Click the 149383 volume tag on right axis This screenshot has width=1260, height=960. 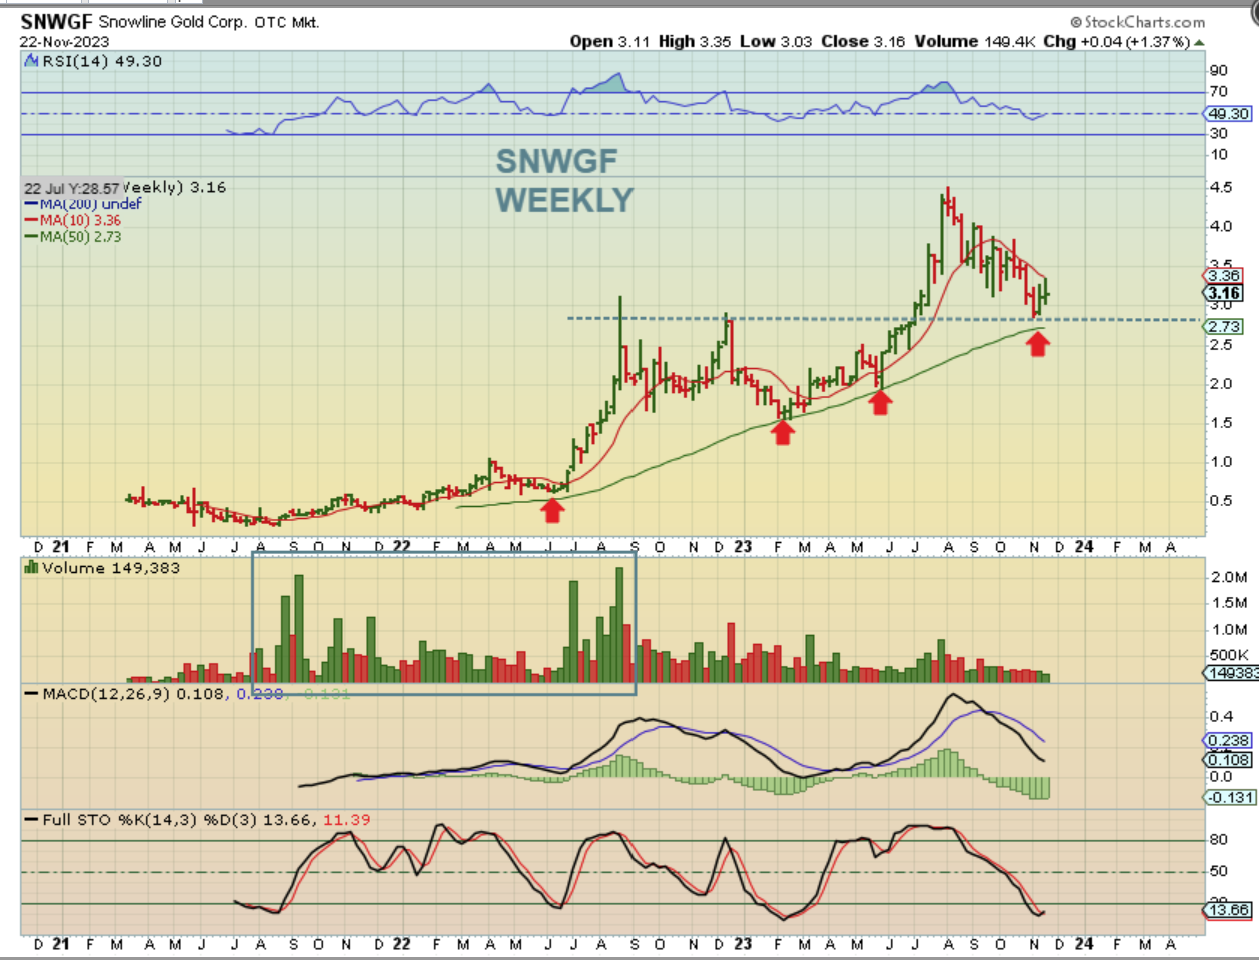point(1231,673)
